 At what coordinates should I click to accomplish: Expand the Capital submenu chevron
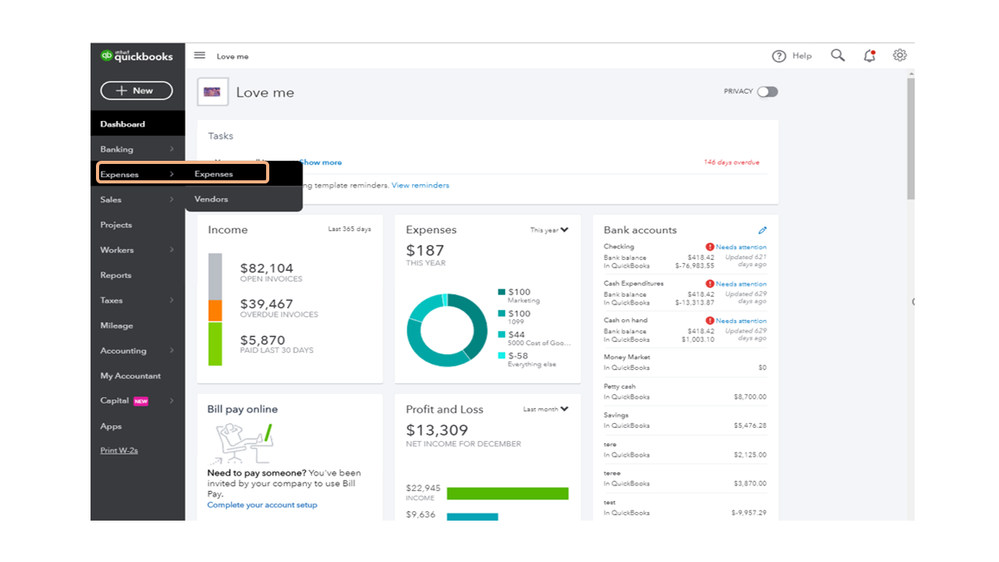coord(171,401)
